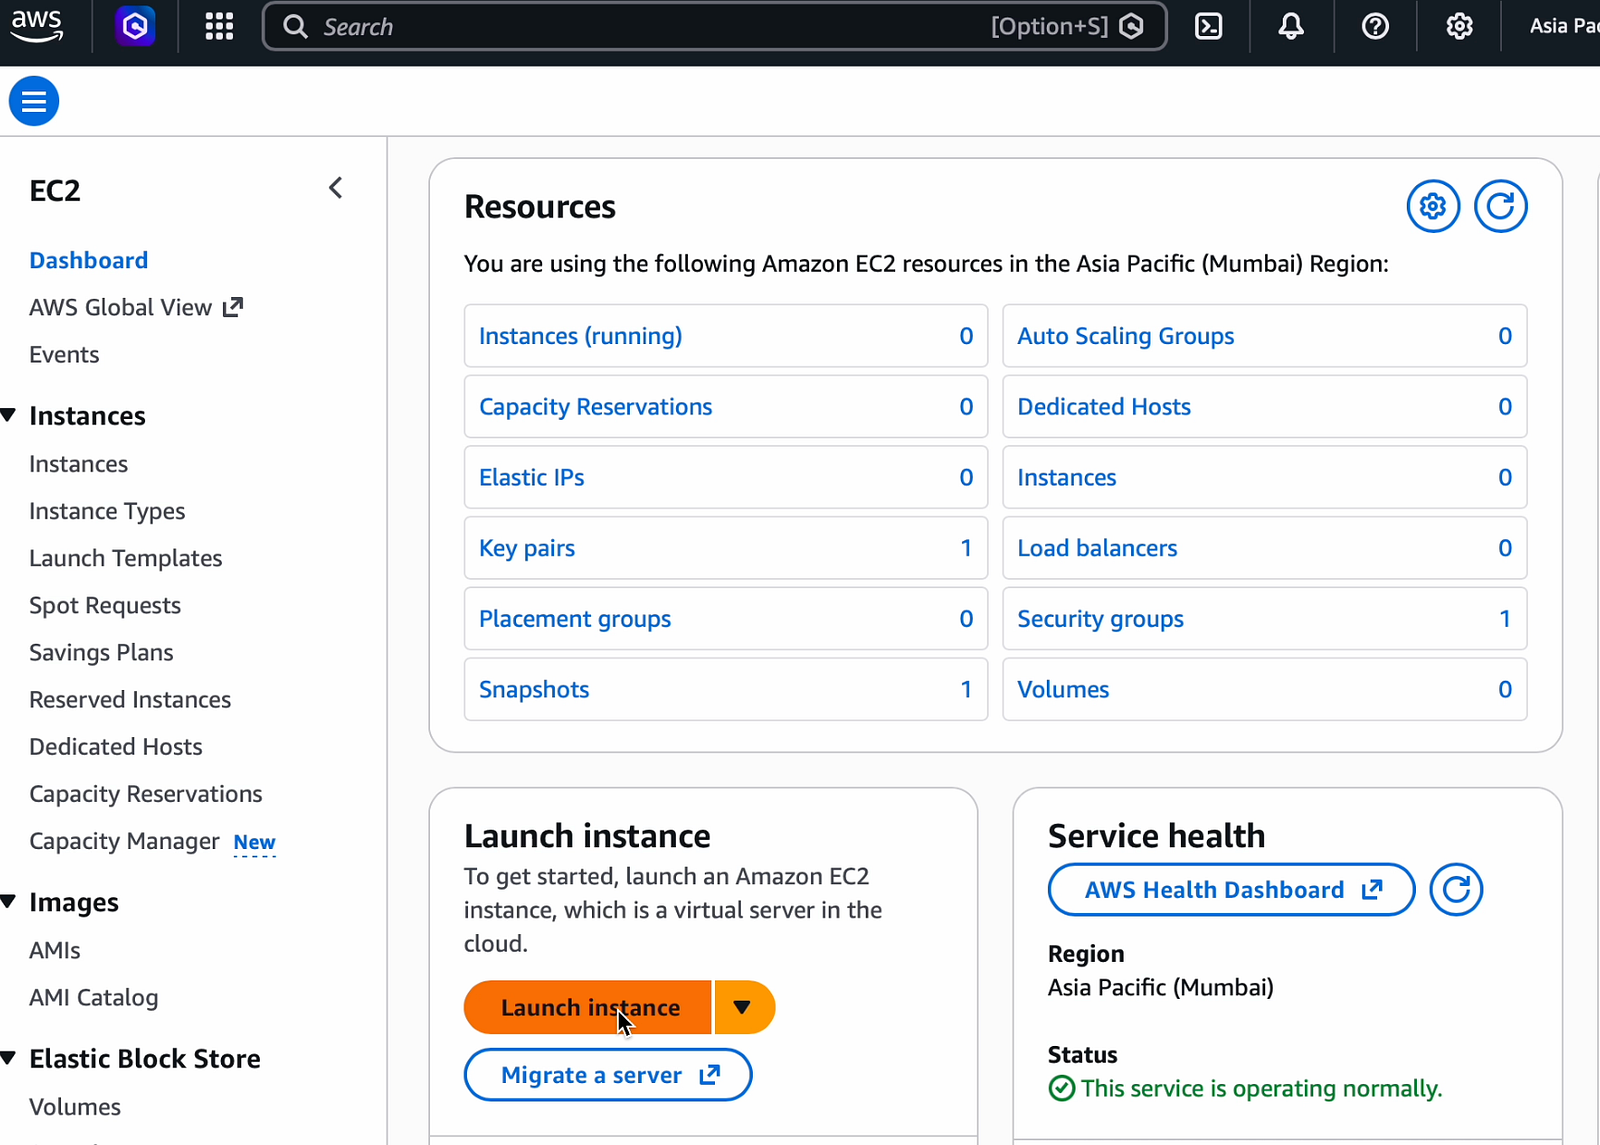Viewport: 1600px width, 1145px height.
Task: Open the settings gear in top bar
Action: 1459,27
